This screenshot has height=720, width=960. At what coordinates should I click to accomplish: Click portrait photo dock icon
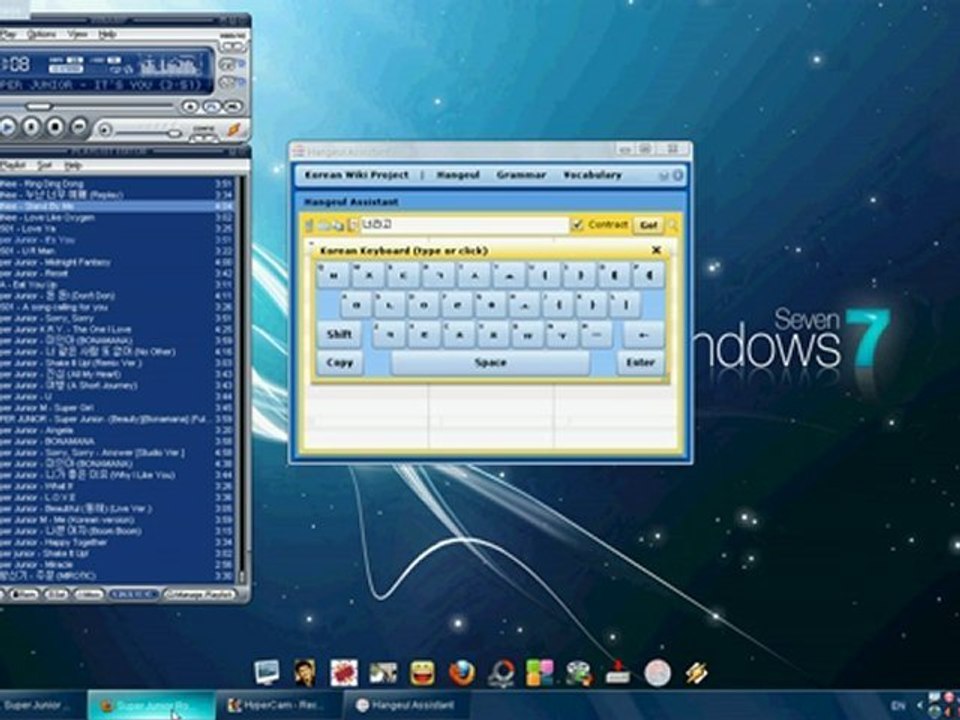tap(305, 673)
